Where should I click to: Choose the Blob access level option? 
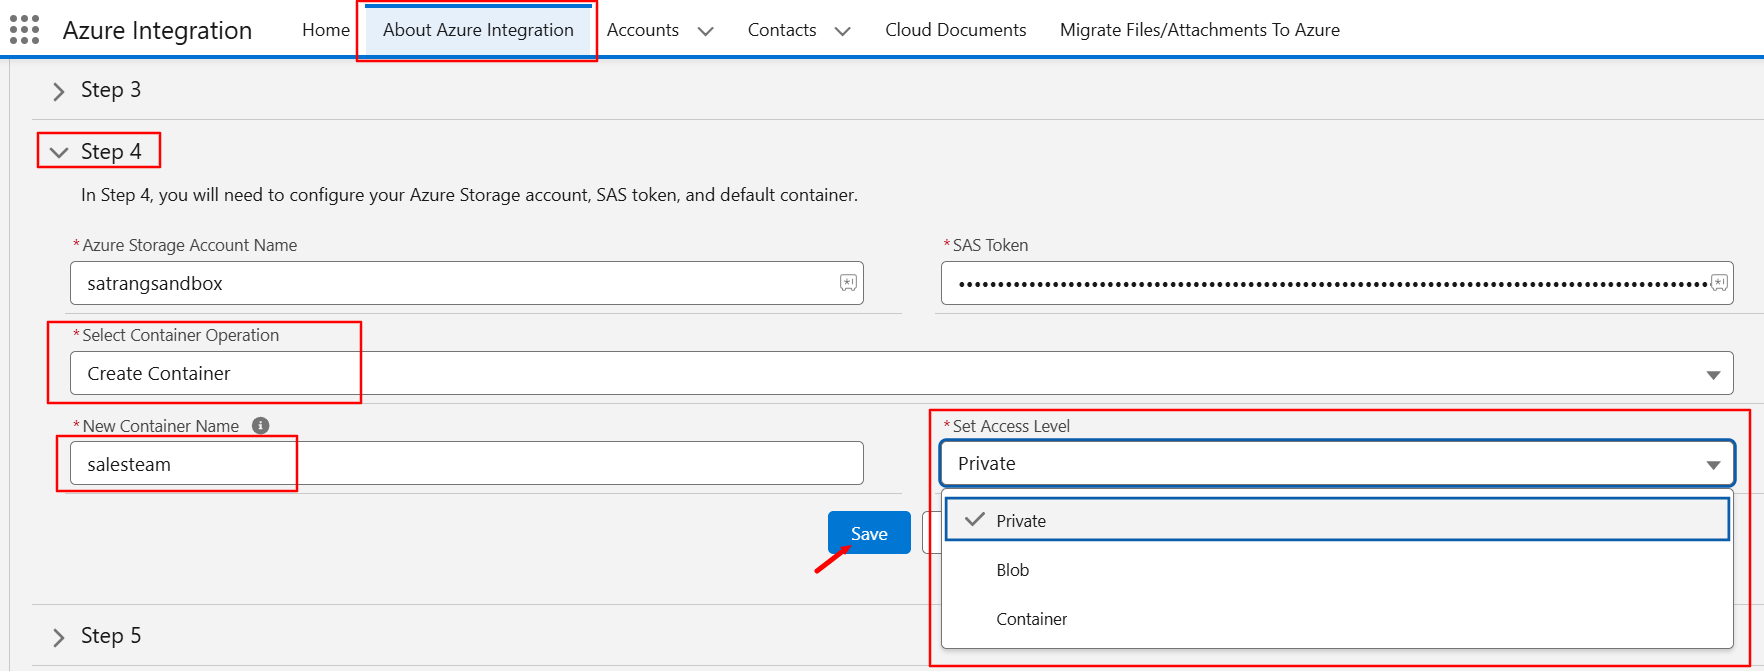tap(1337, 570)
